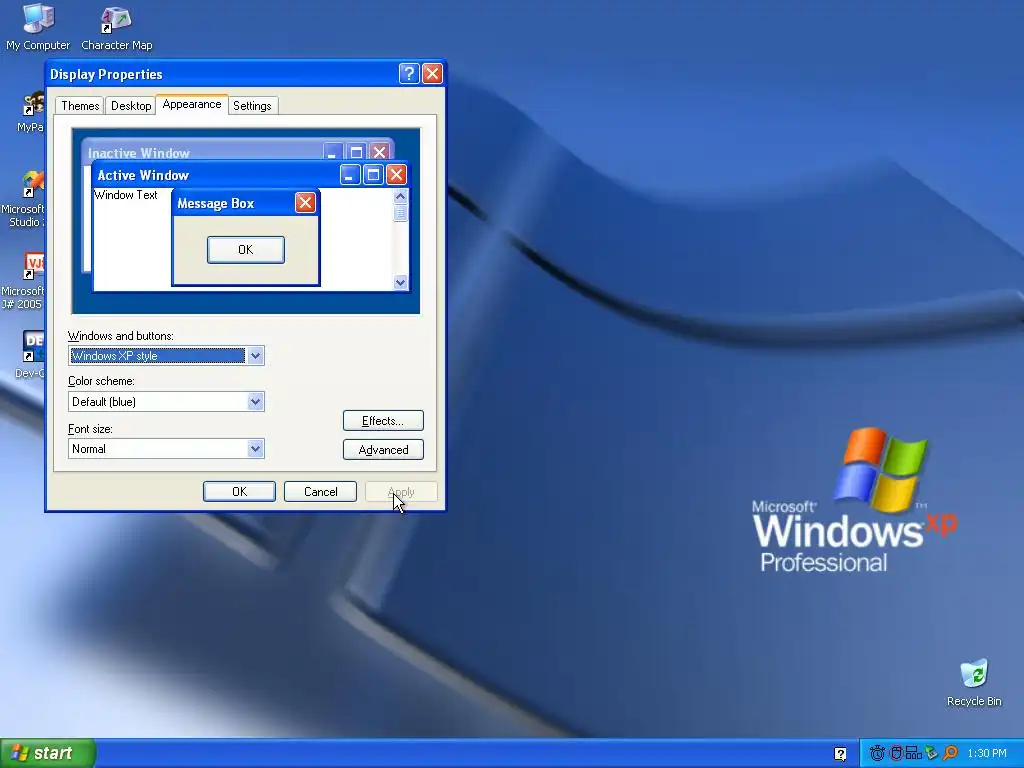Click the Active Window preview maximize icon
This screenshot has width=1024, height=768.
coord(373,174)
